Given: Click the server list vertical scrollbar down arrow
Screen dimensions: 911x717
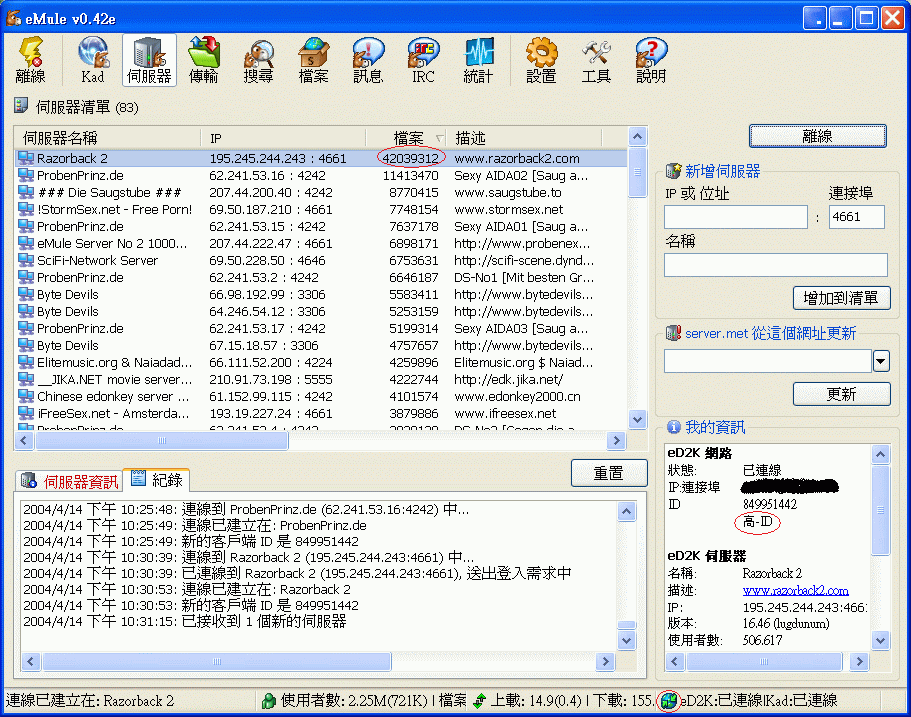Looking at the screenshot, I should [637, 419].
